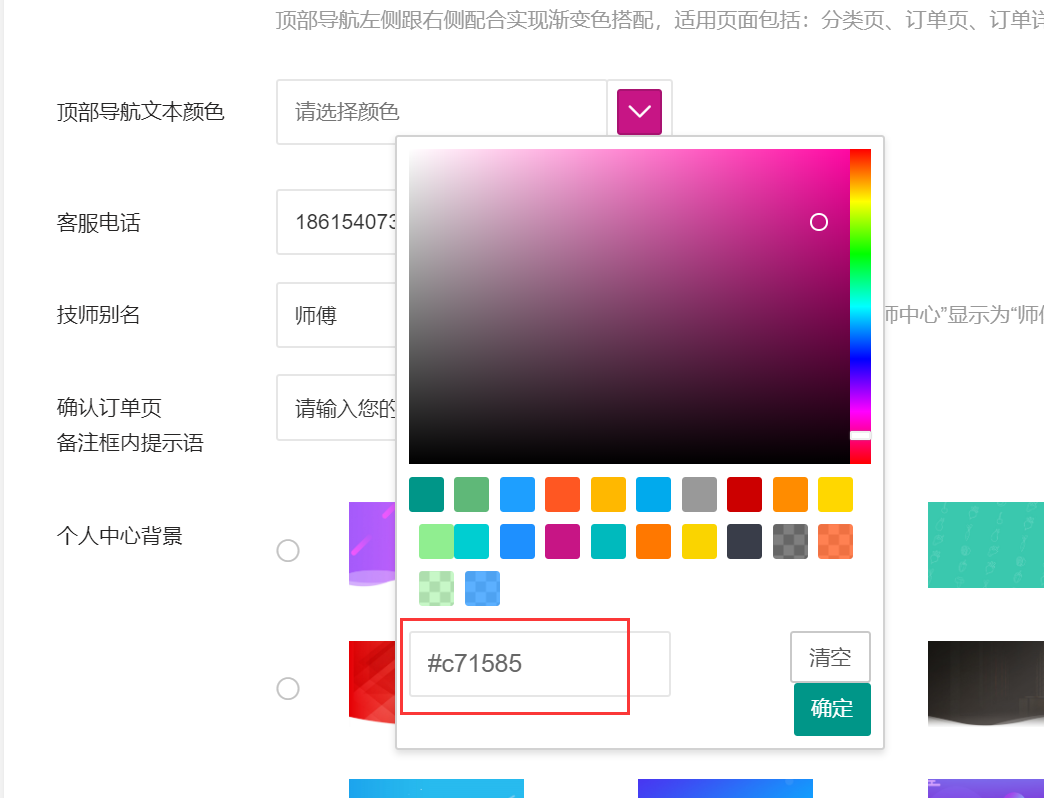The image size is (1044, 798).
Task: Pick the gold yellow swatch in second row
Action: [699, 541]
